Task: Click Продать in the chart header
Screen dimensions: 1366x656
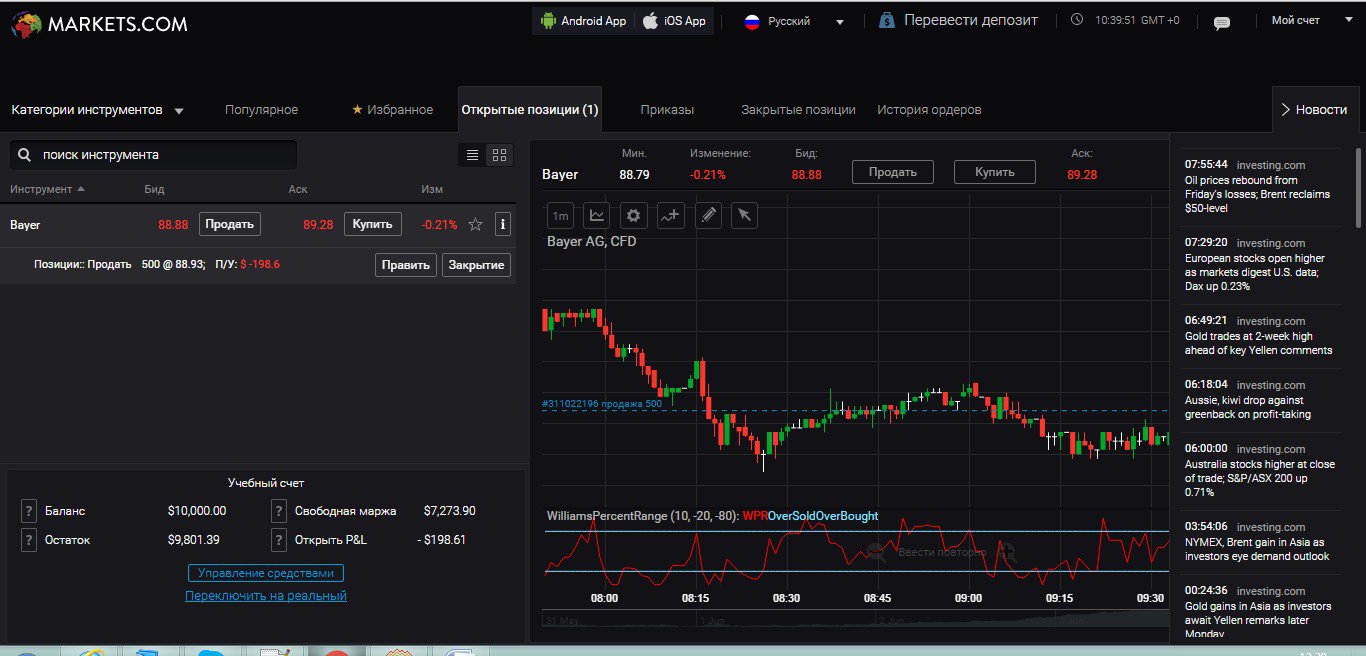Action: pyautogui.click(x=893, y=172)
